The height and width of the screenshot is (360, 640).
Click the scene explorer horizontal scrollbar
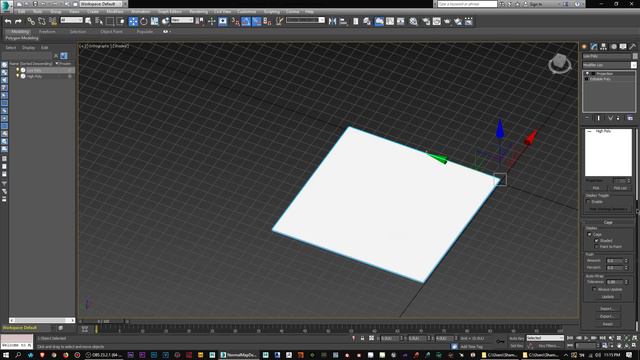(x=42, y=320)
